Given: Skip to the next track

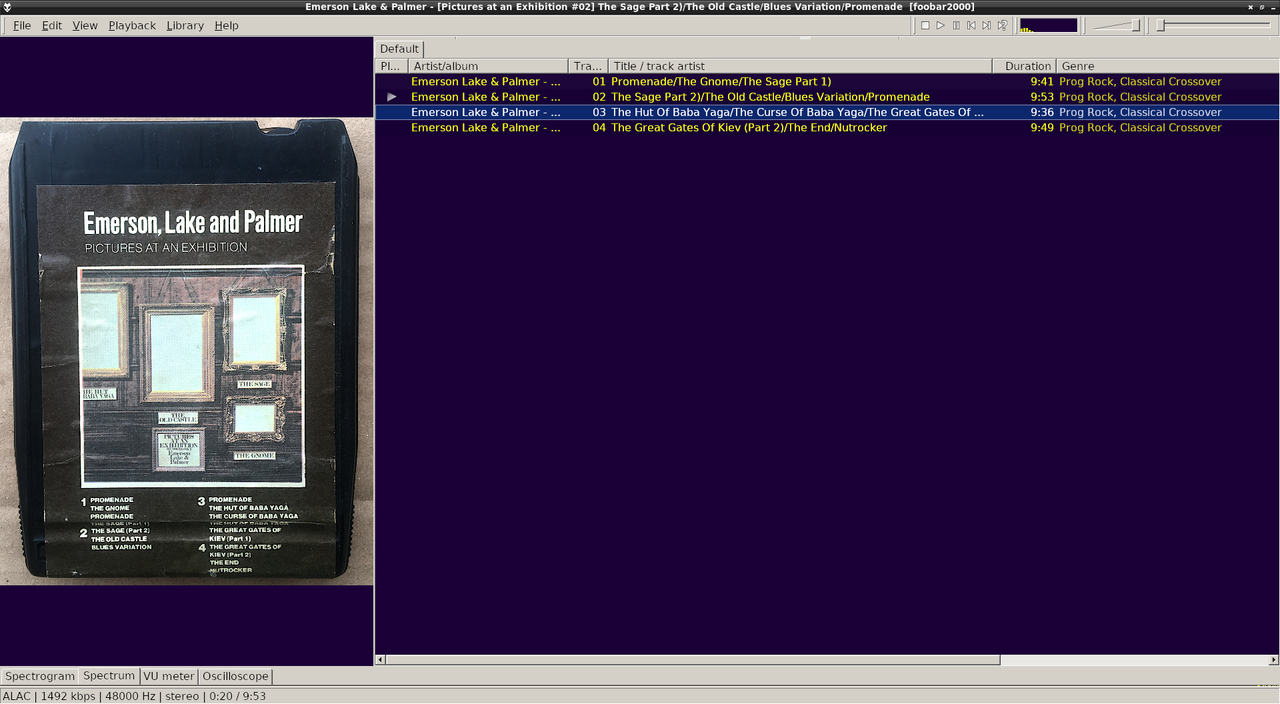Looking at the screenshot, I should [986, 25].
